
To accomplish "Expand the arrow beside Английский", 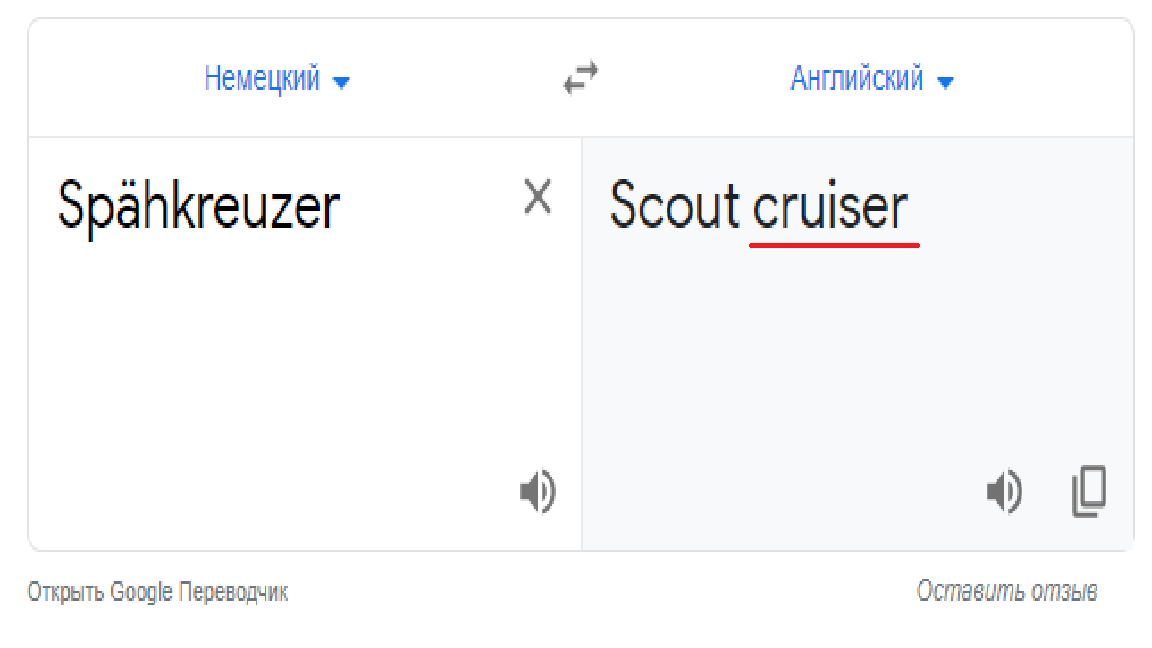I will [946, 82].
